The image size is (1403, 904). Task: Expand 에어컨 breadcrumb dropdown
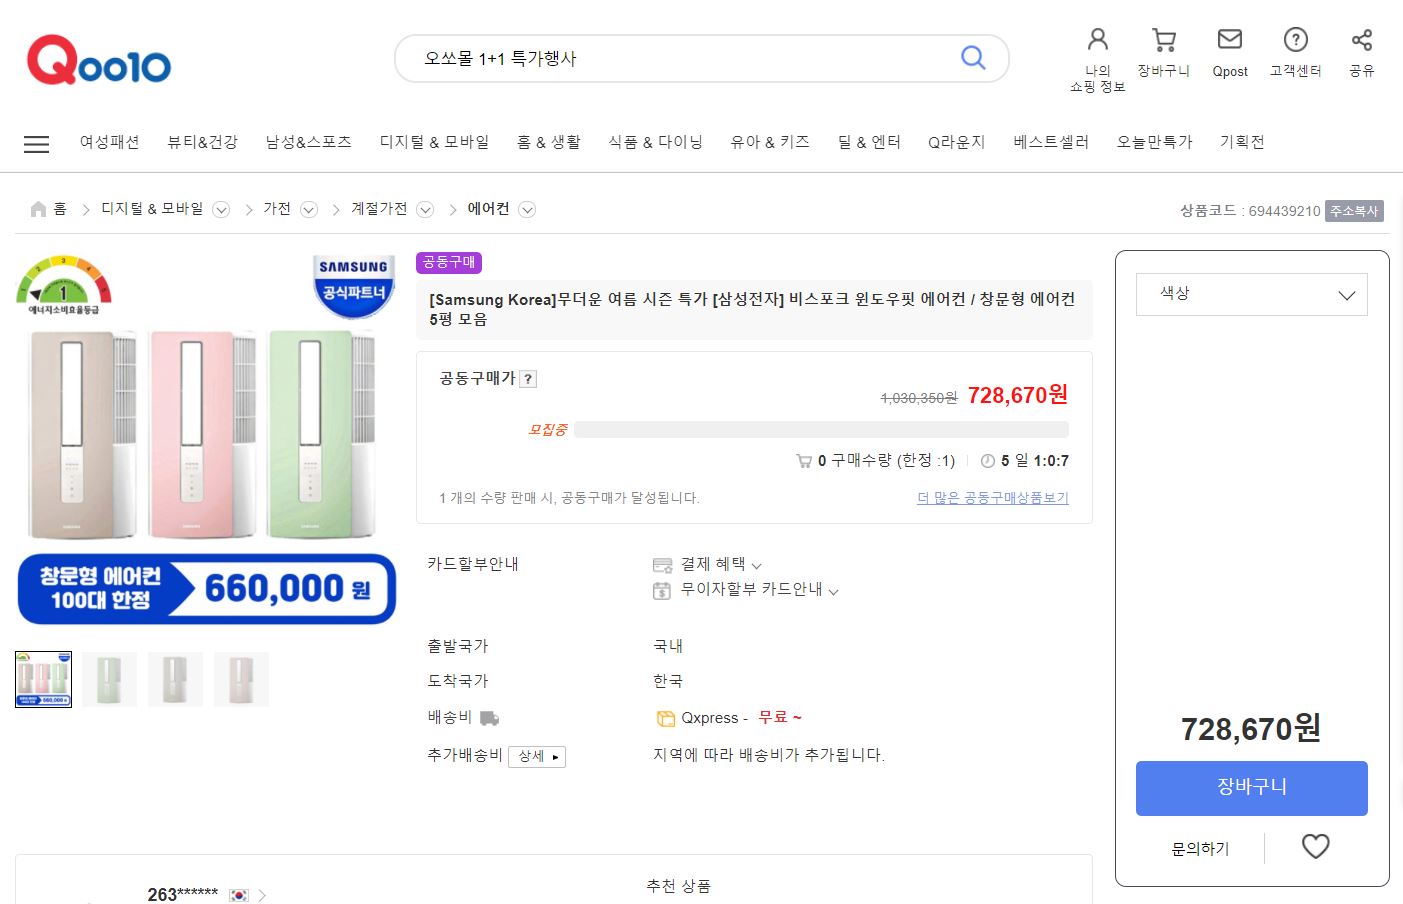[527, 209]
